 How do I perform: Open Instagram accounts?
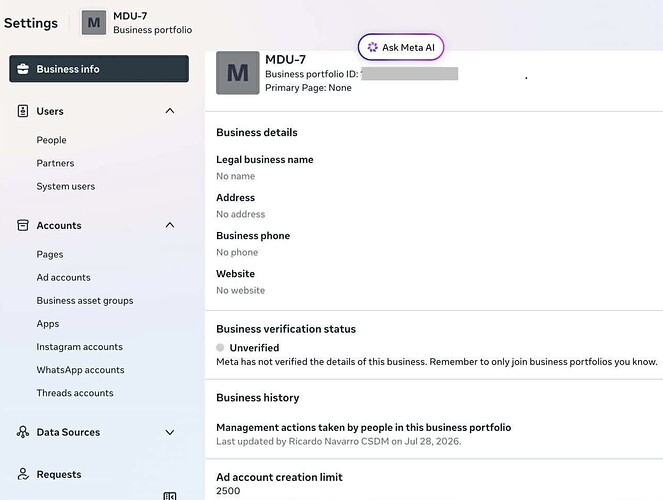[79, 347]
